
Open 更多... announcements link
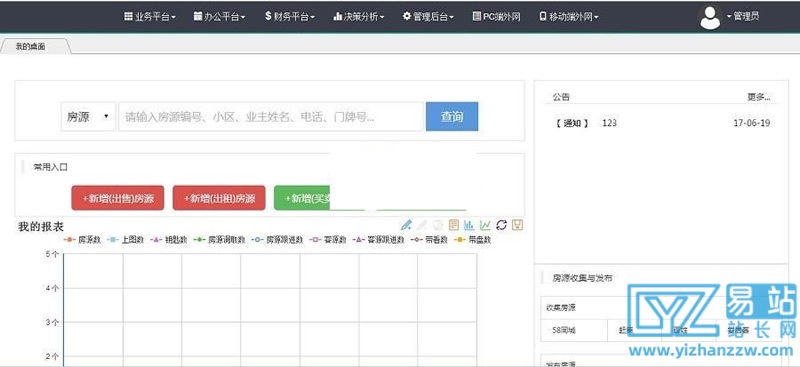coord(759,97)
